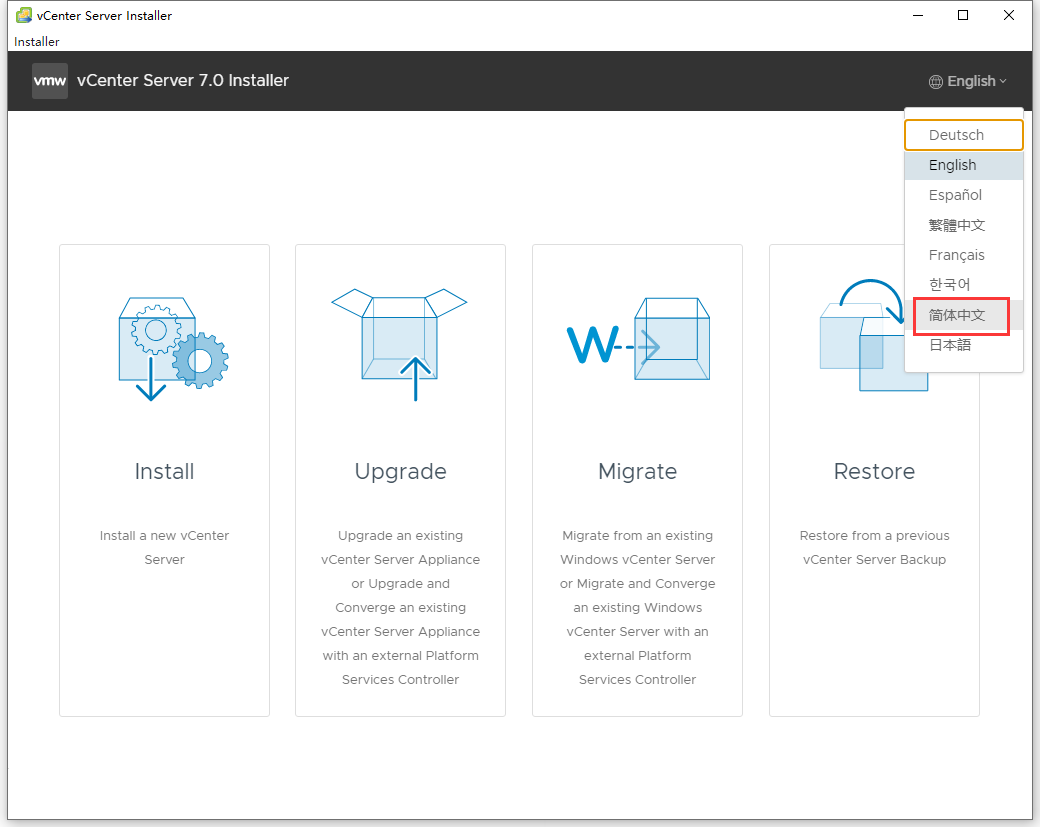Click the Install card title
This screenshot has width=1040, height=827.
[164, 472]
